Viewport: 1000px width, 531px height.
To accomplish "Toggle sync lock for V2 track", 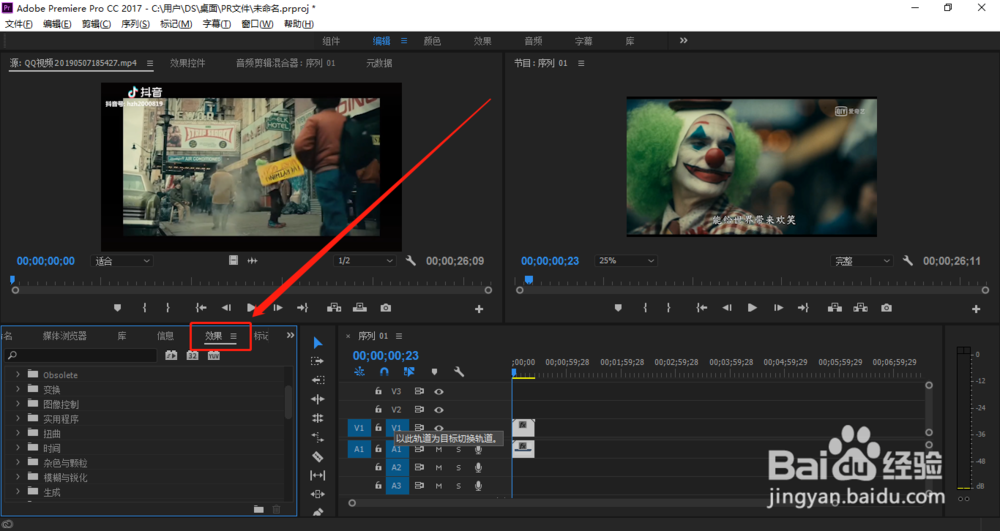I will point(419,410).
